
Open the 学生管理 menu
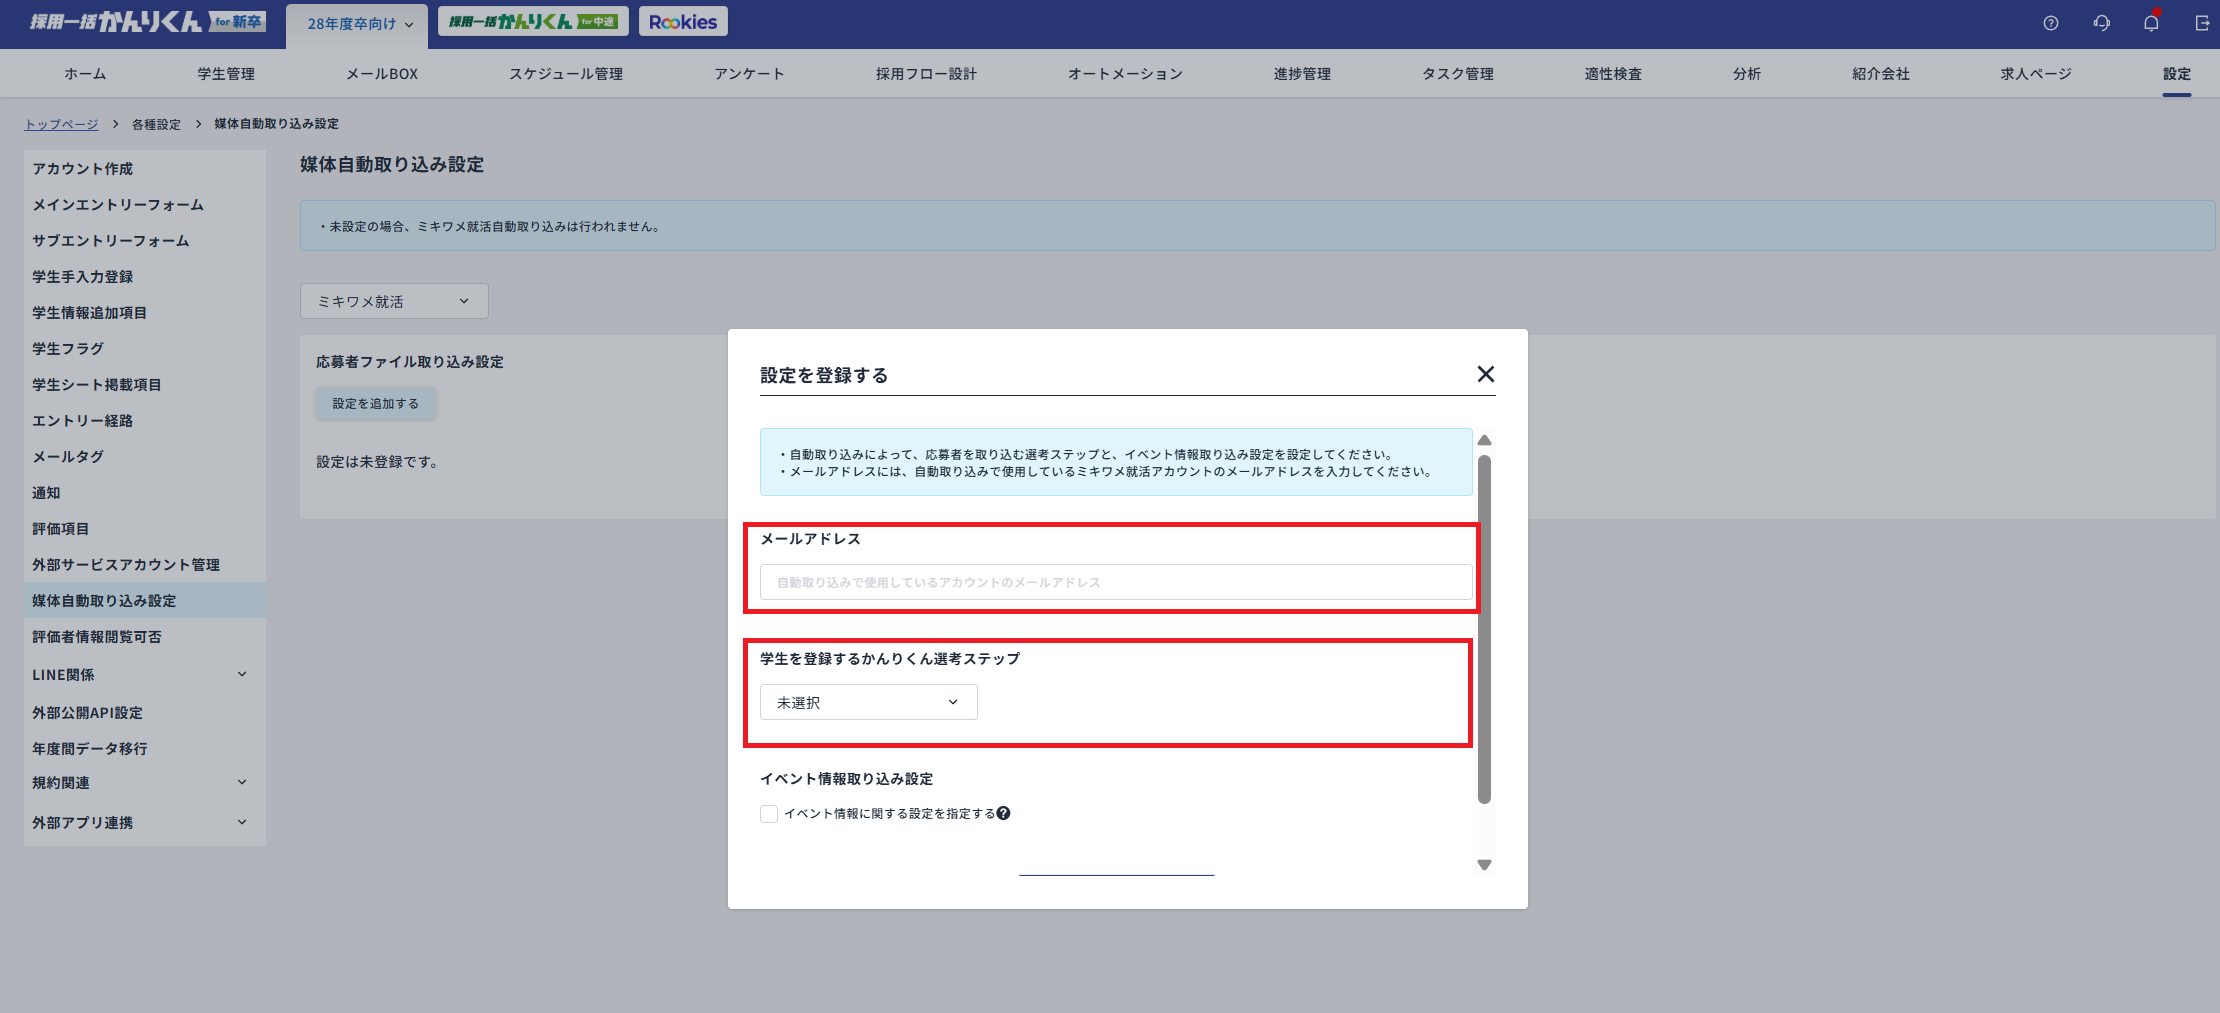point(225,73)
